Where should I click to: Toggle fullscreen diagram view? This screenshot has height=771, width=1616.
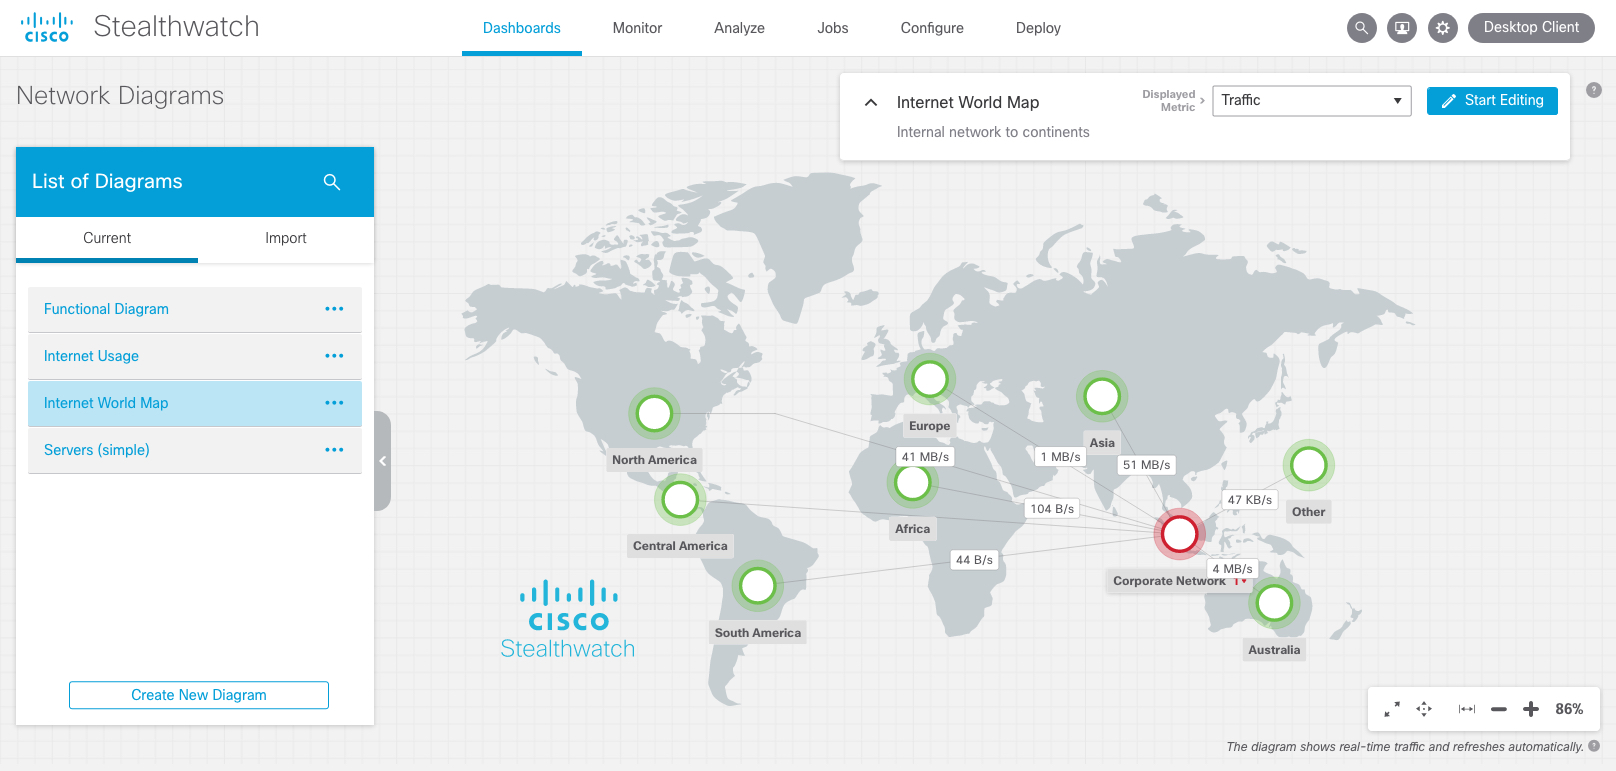click(1391, 709)
